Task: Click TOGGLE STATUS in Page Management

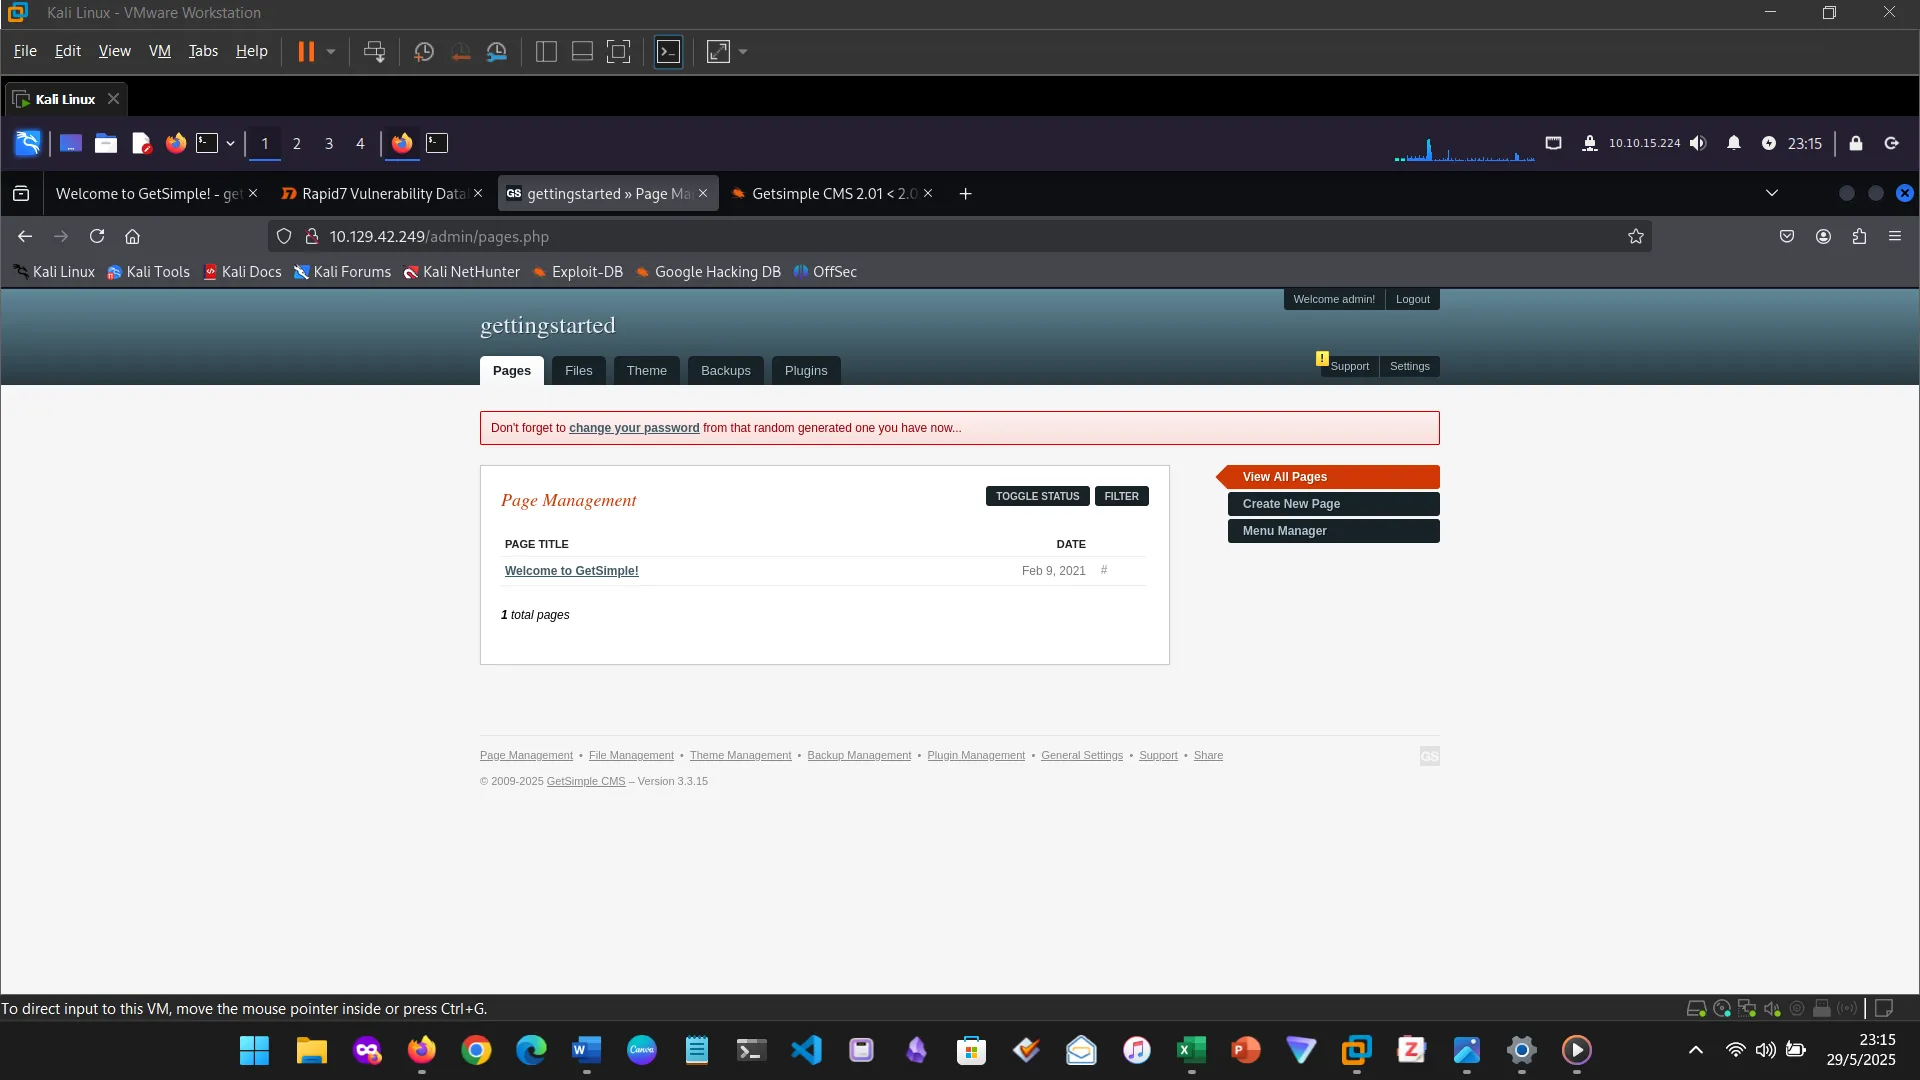Action: 1037,495
